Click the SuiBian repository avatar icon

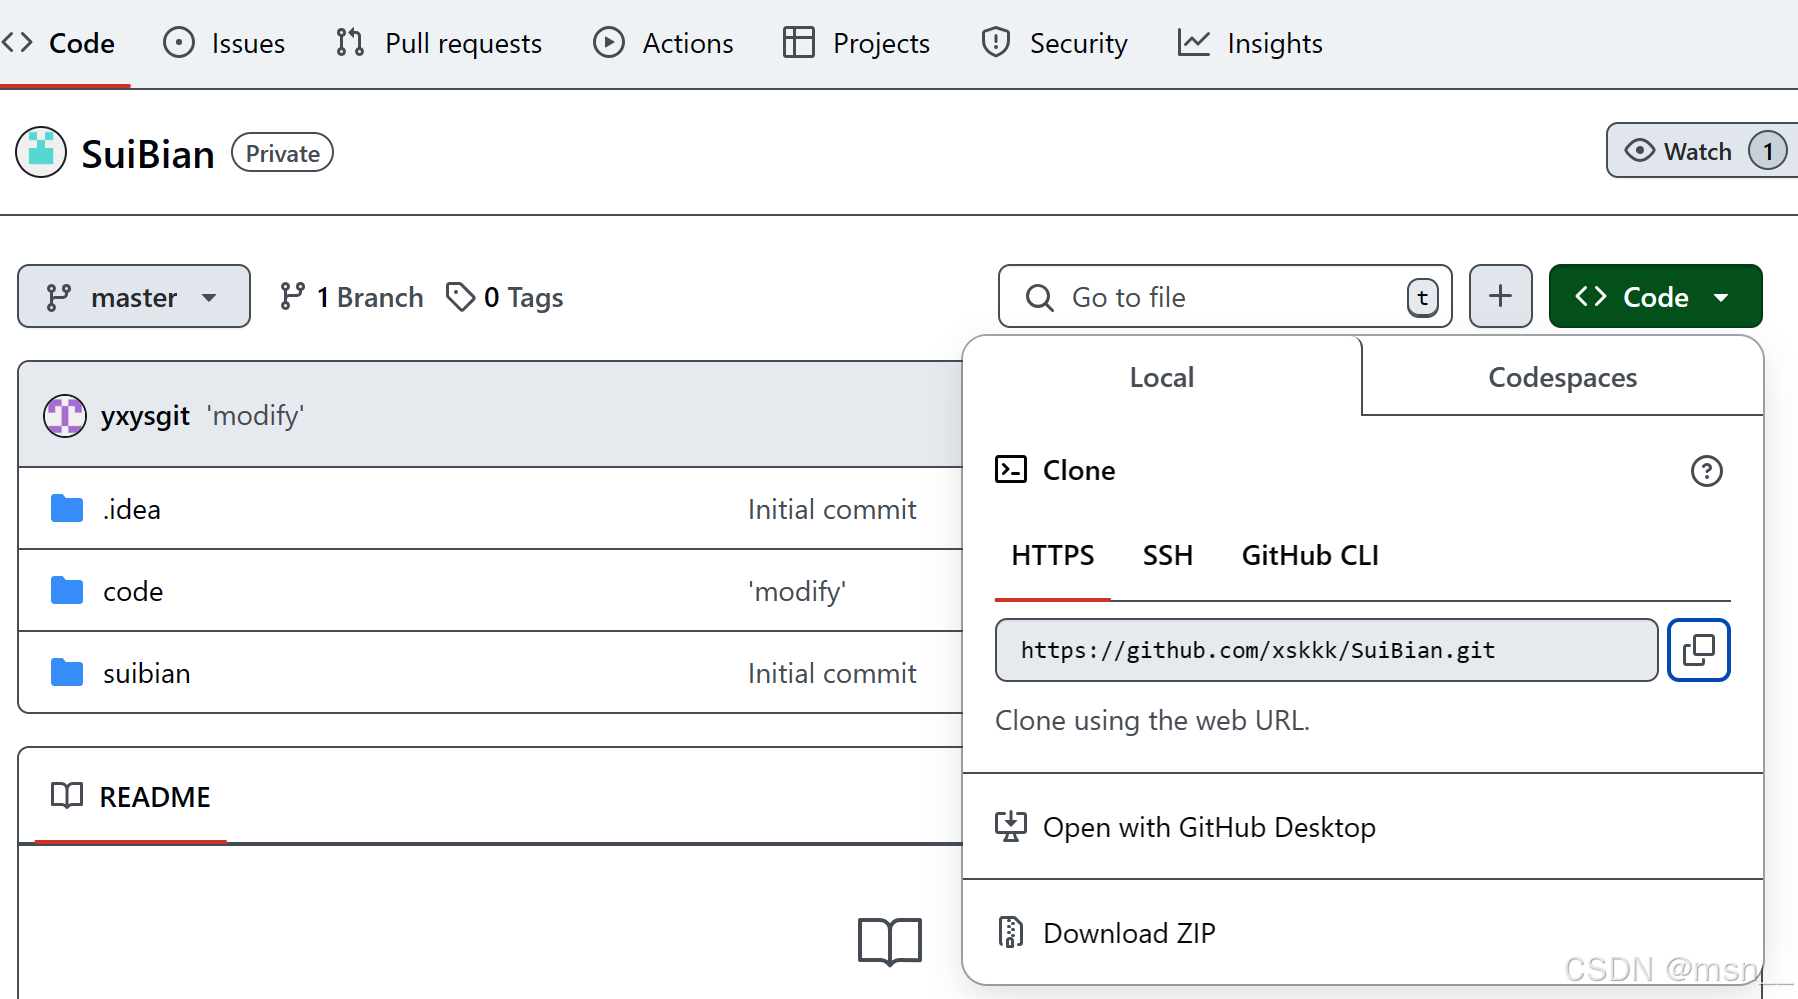point(40,152)
